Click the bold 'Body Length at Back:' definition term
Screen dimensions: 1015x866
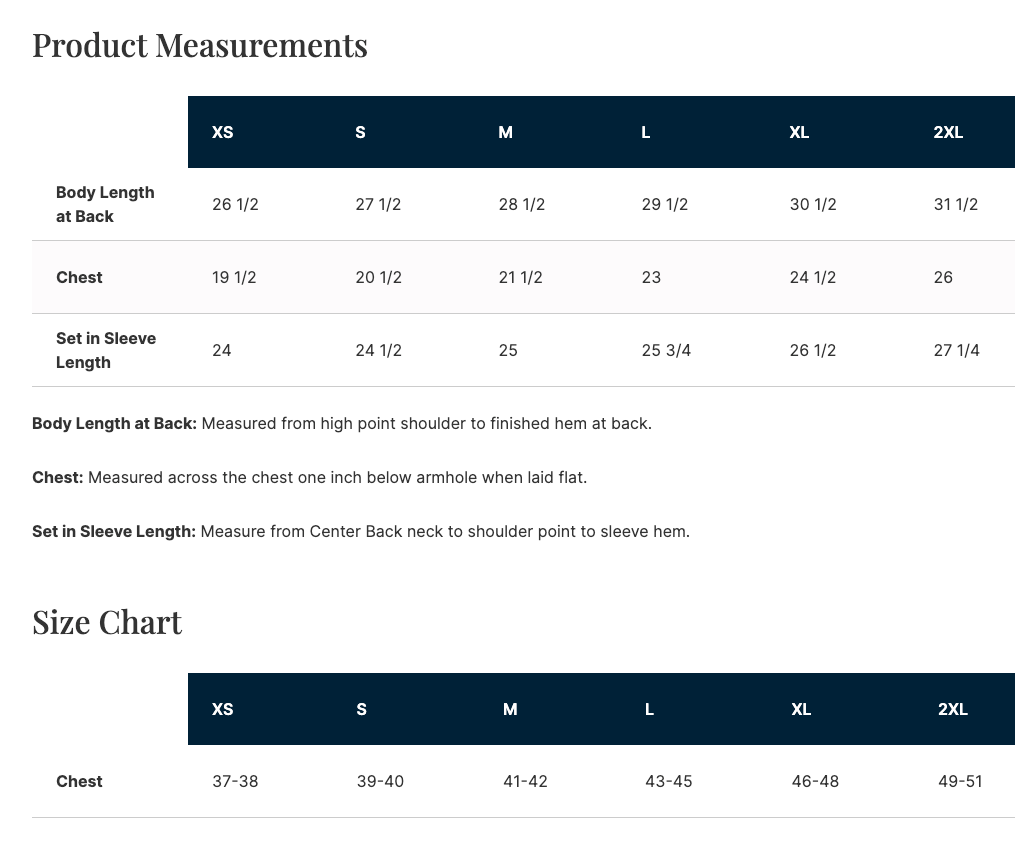(x=114, y=423)
